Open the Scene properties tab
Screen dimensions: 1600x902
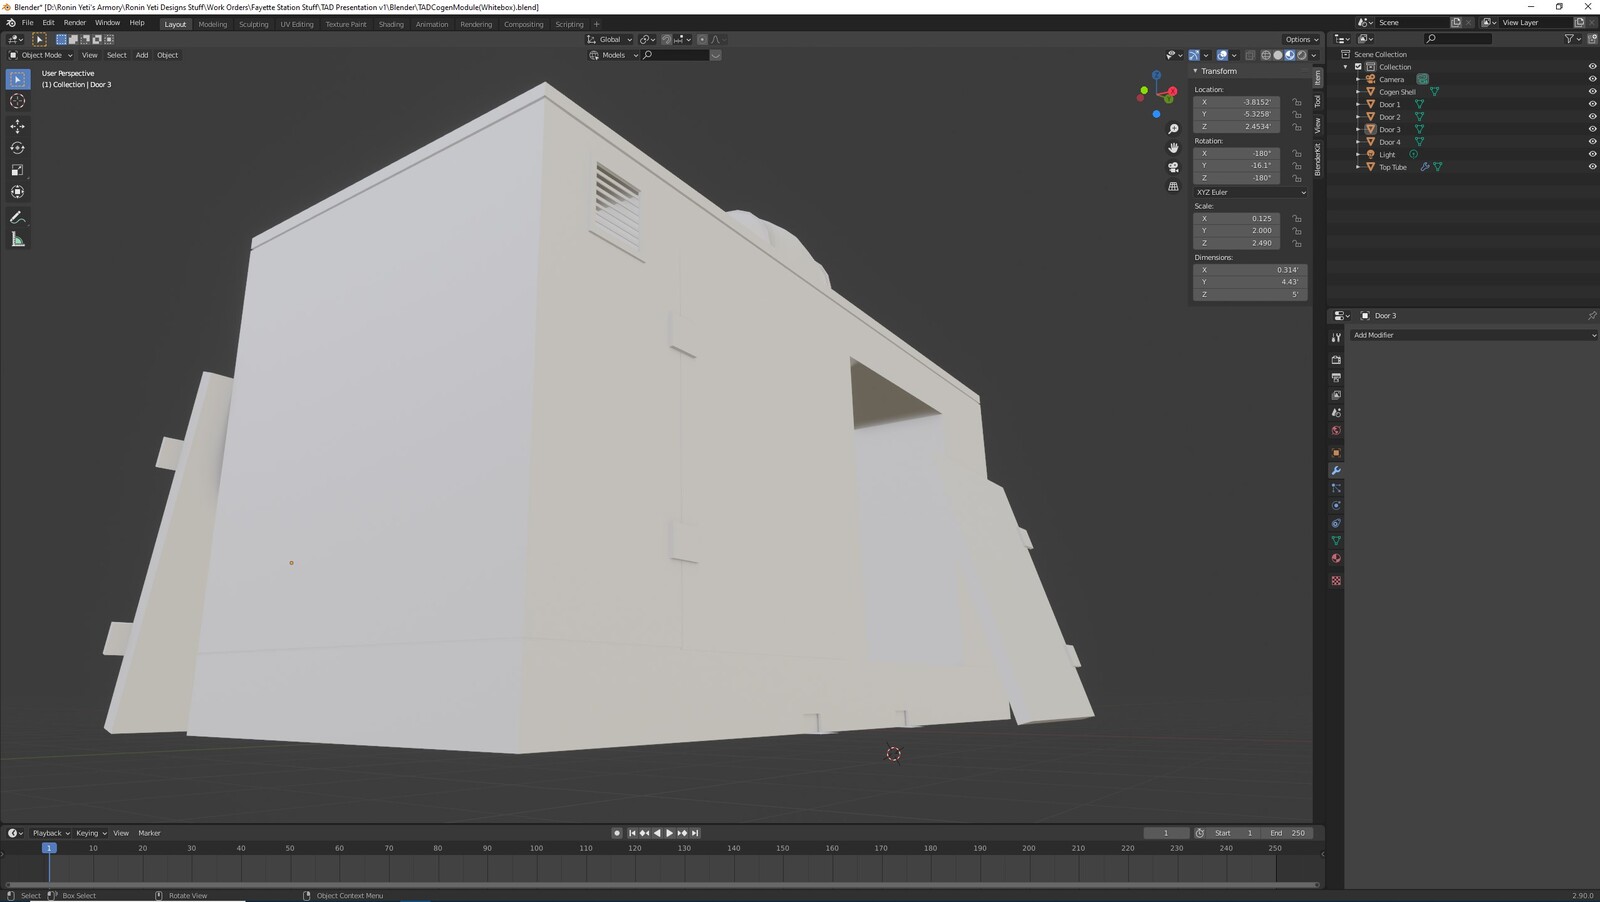tap(1336, 413)
